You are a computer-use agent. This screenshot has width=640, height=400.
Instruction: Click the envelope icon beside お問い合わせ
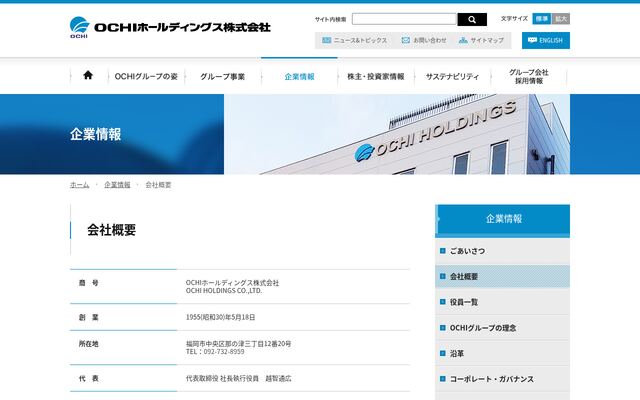click(406, 40)
